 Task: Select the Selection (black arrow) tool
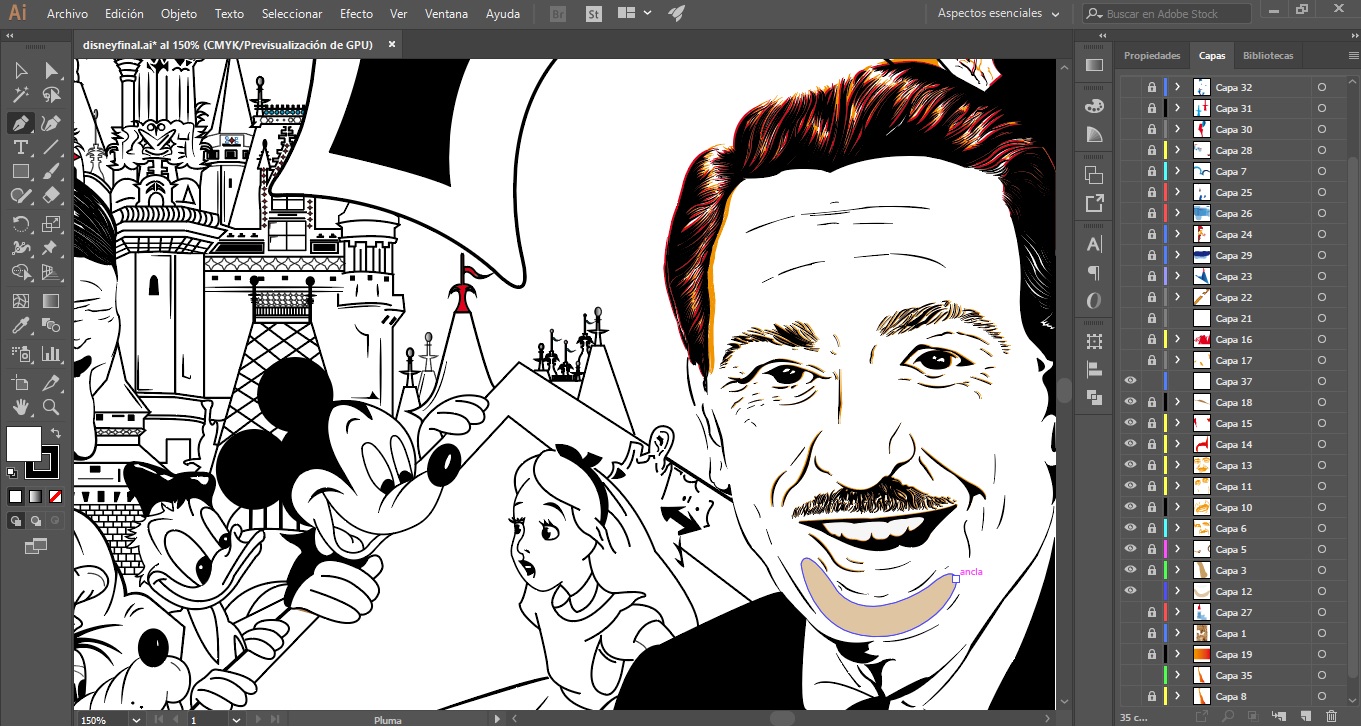point(20,70)
